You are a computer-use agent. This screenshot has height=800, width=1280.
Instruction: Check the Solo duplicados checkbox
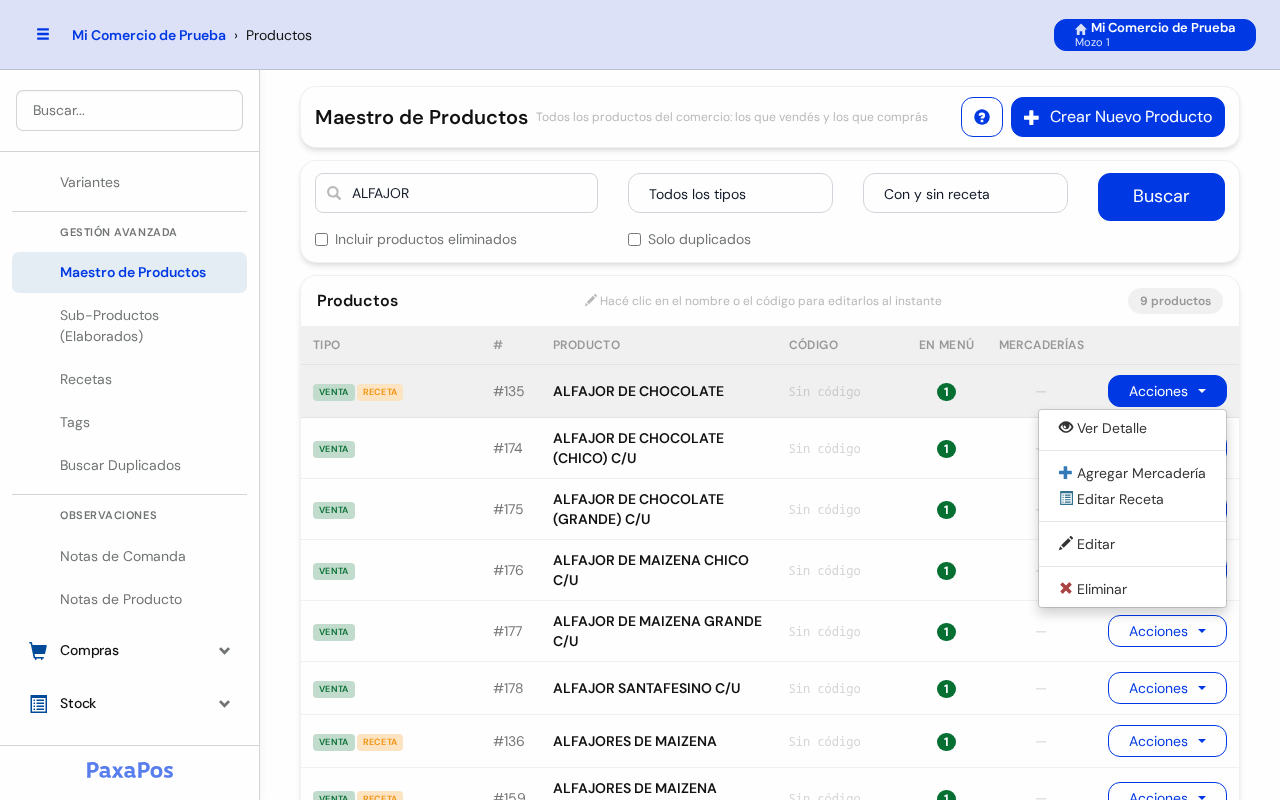pyautogui.click(x=635, y=240)
